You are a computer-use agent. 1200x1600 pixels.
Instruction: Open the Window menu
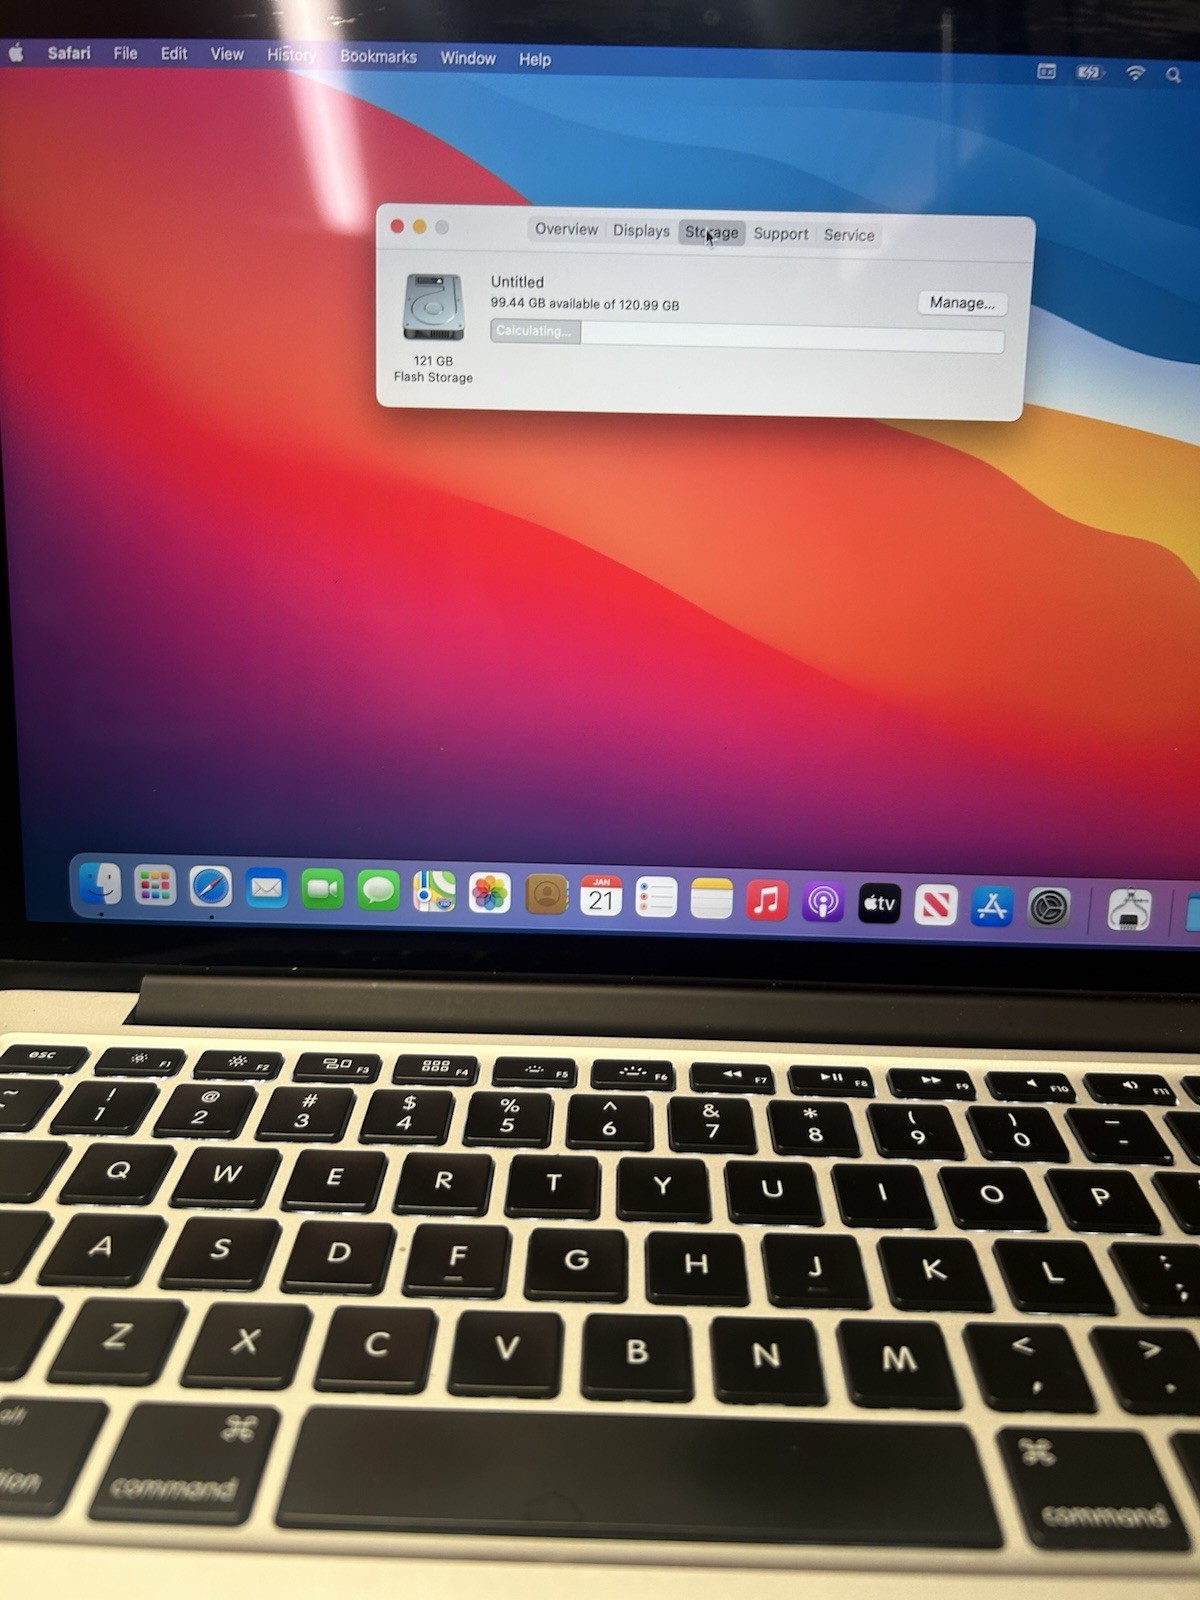[x=468, y=58]
